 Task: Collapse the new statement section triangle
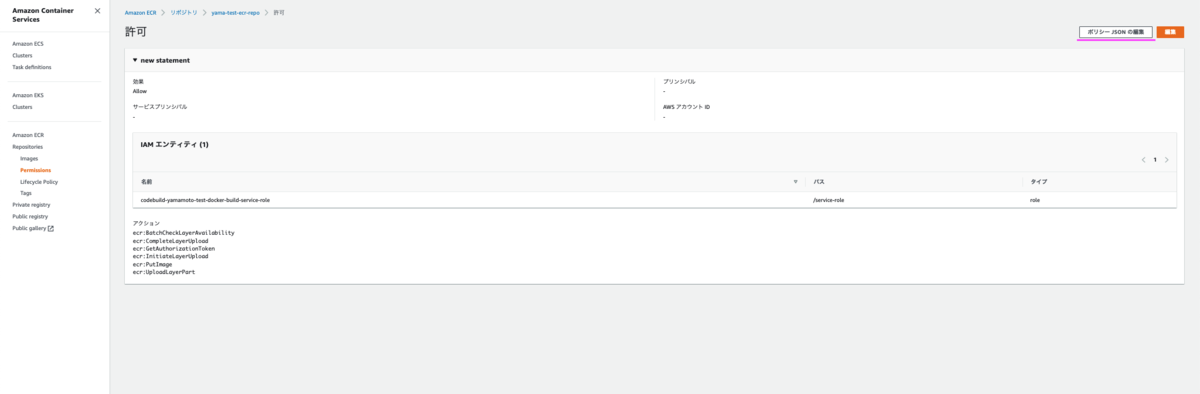click(x=135, y=60)
